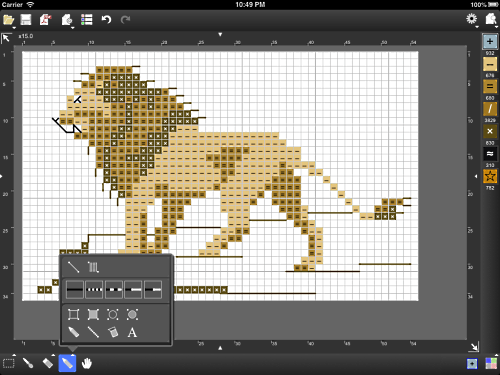Select the text backstitch tool A

point(132,332)
